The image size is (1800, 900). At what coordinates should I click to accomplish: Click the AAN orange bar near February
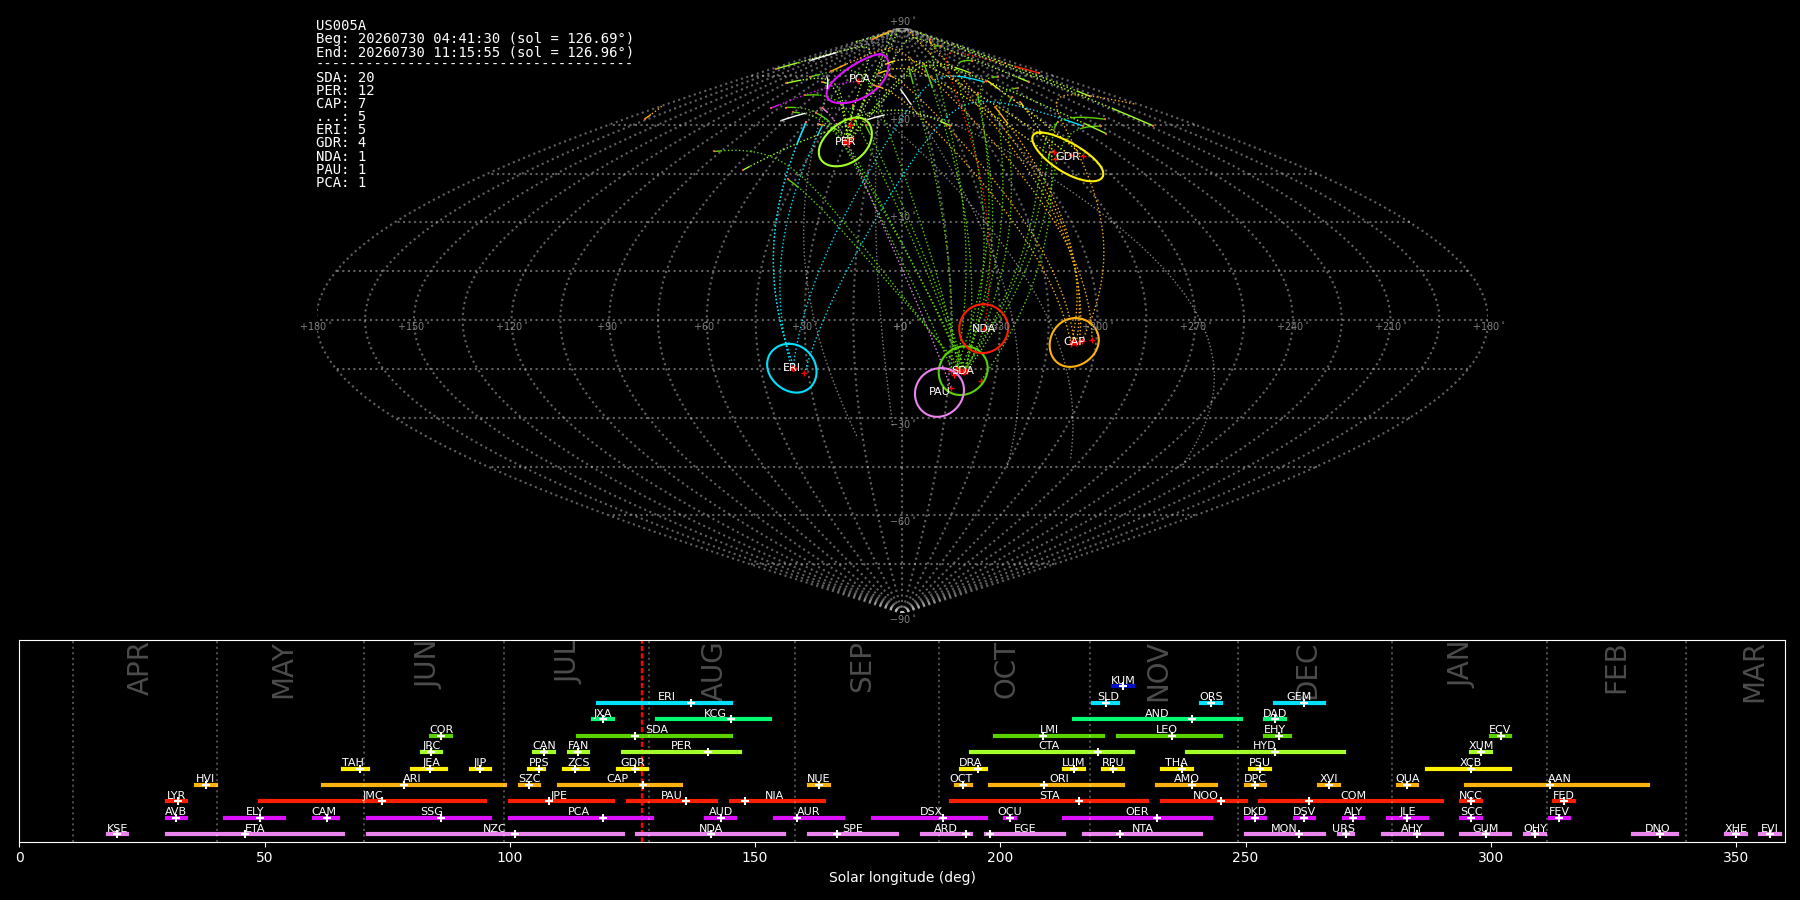pos(1557,785)
